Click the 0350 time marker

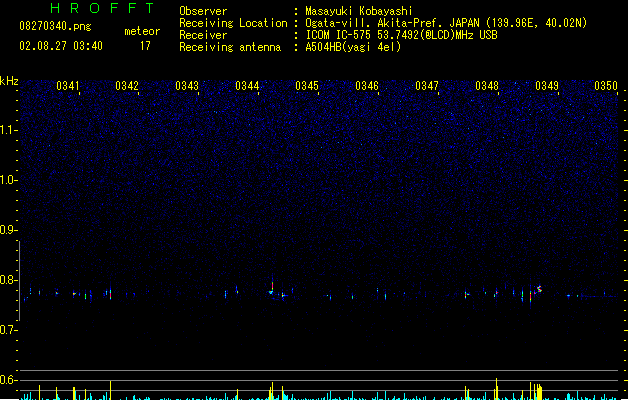click(606, 86)
